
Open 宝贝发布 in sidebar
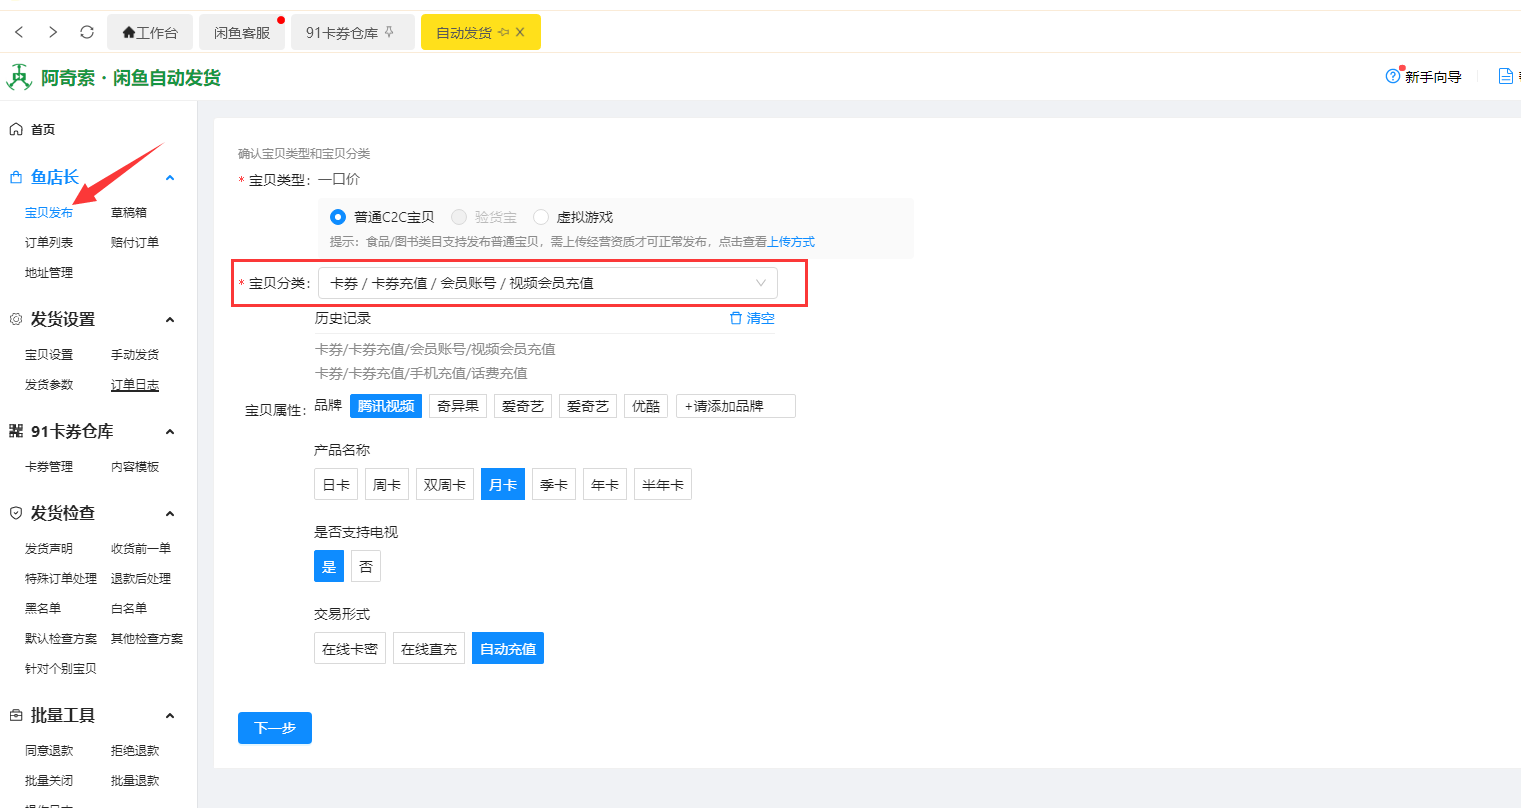click(49, 212)
